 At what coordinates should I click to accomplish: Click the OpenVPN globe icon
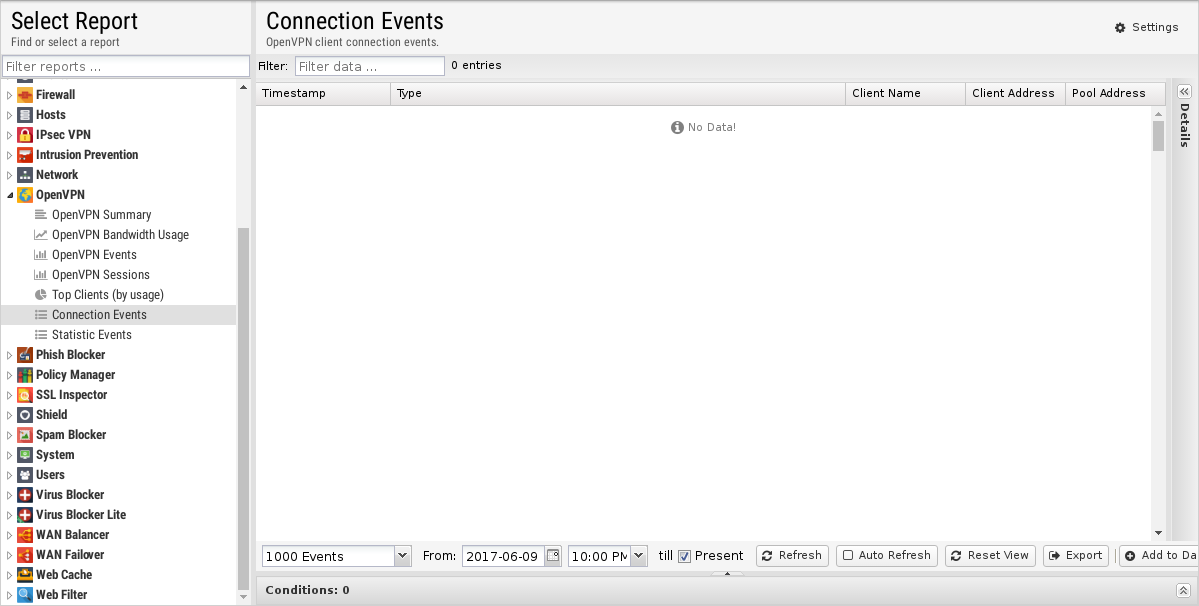point(24,195)
